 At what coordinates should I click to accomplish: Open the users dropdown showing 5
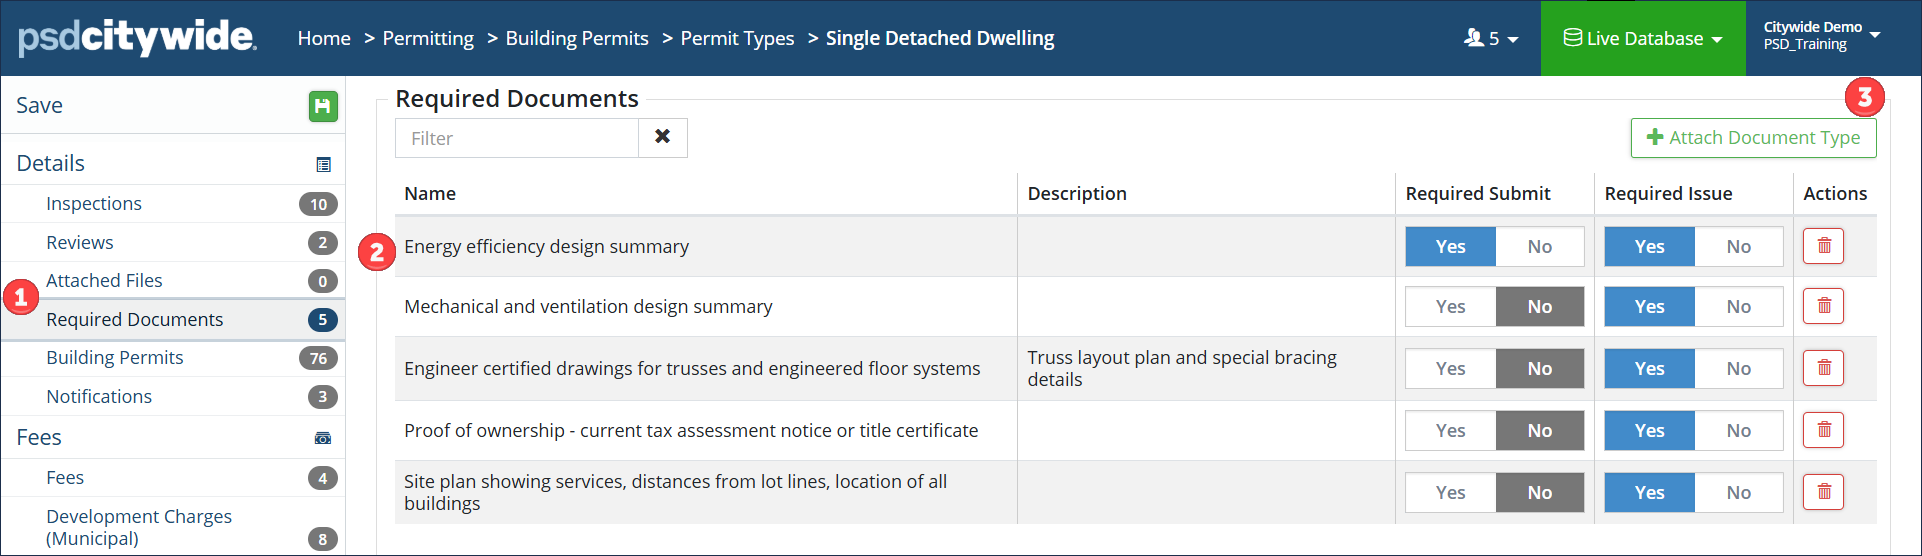pos(1491,38)
